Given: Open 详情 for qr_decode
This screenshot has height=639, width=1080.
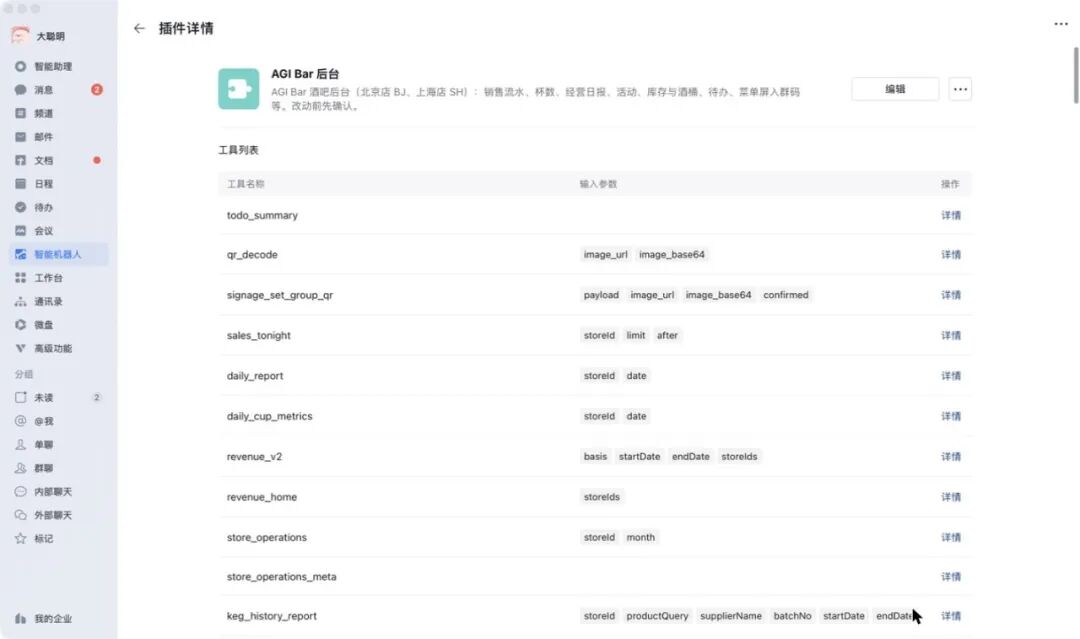Looking at the screenshot, I should coord(951,255).
